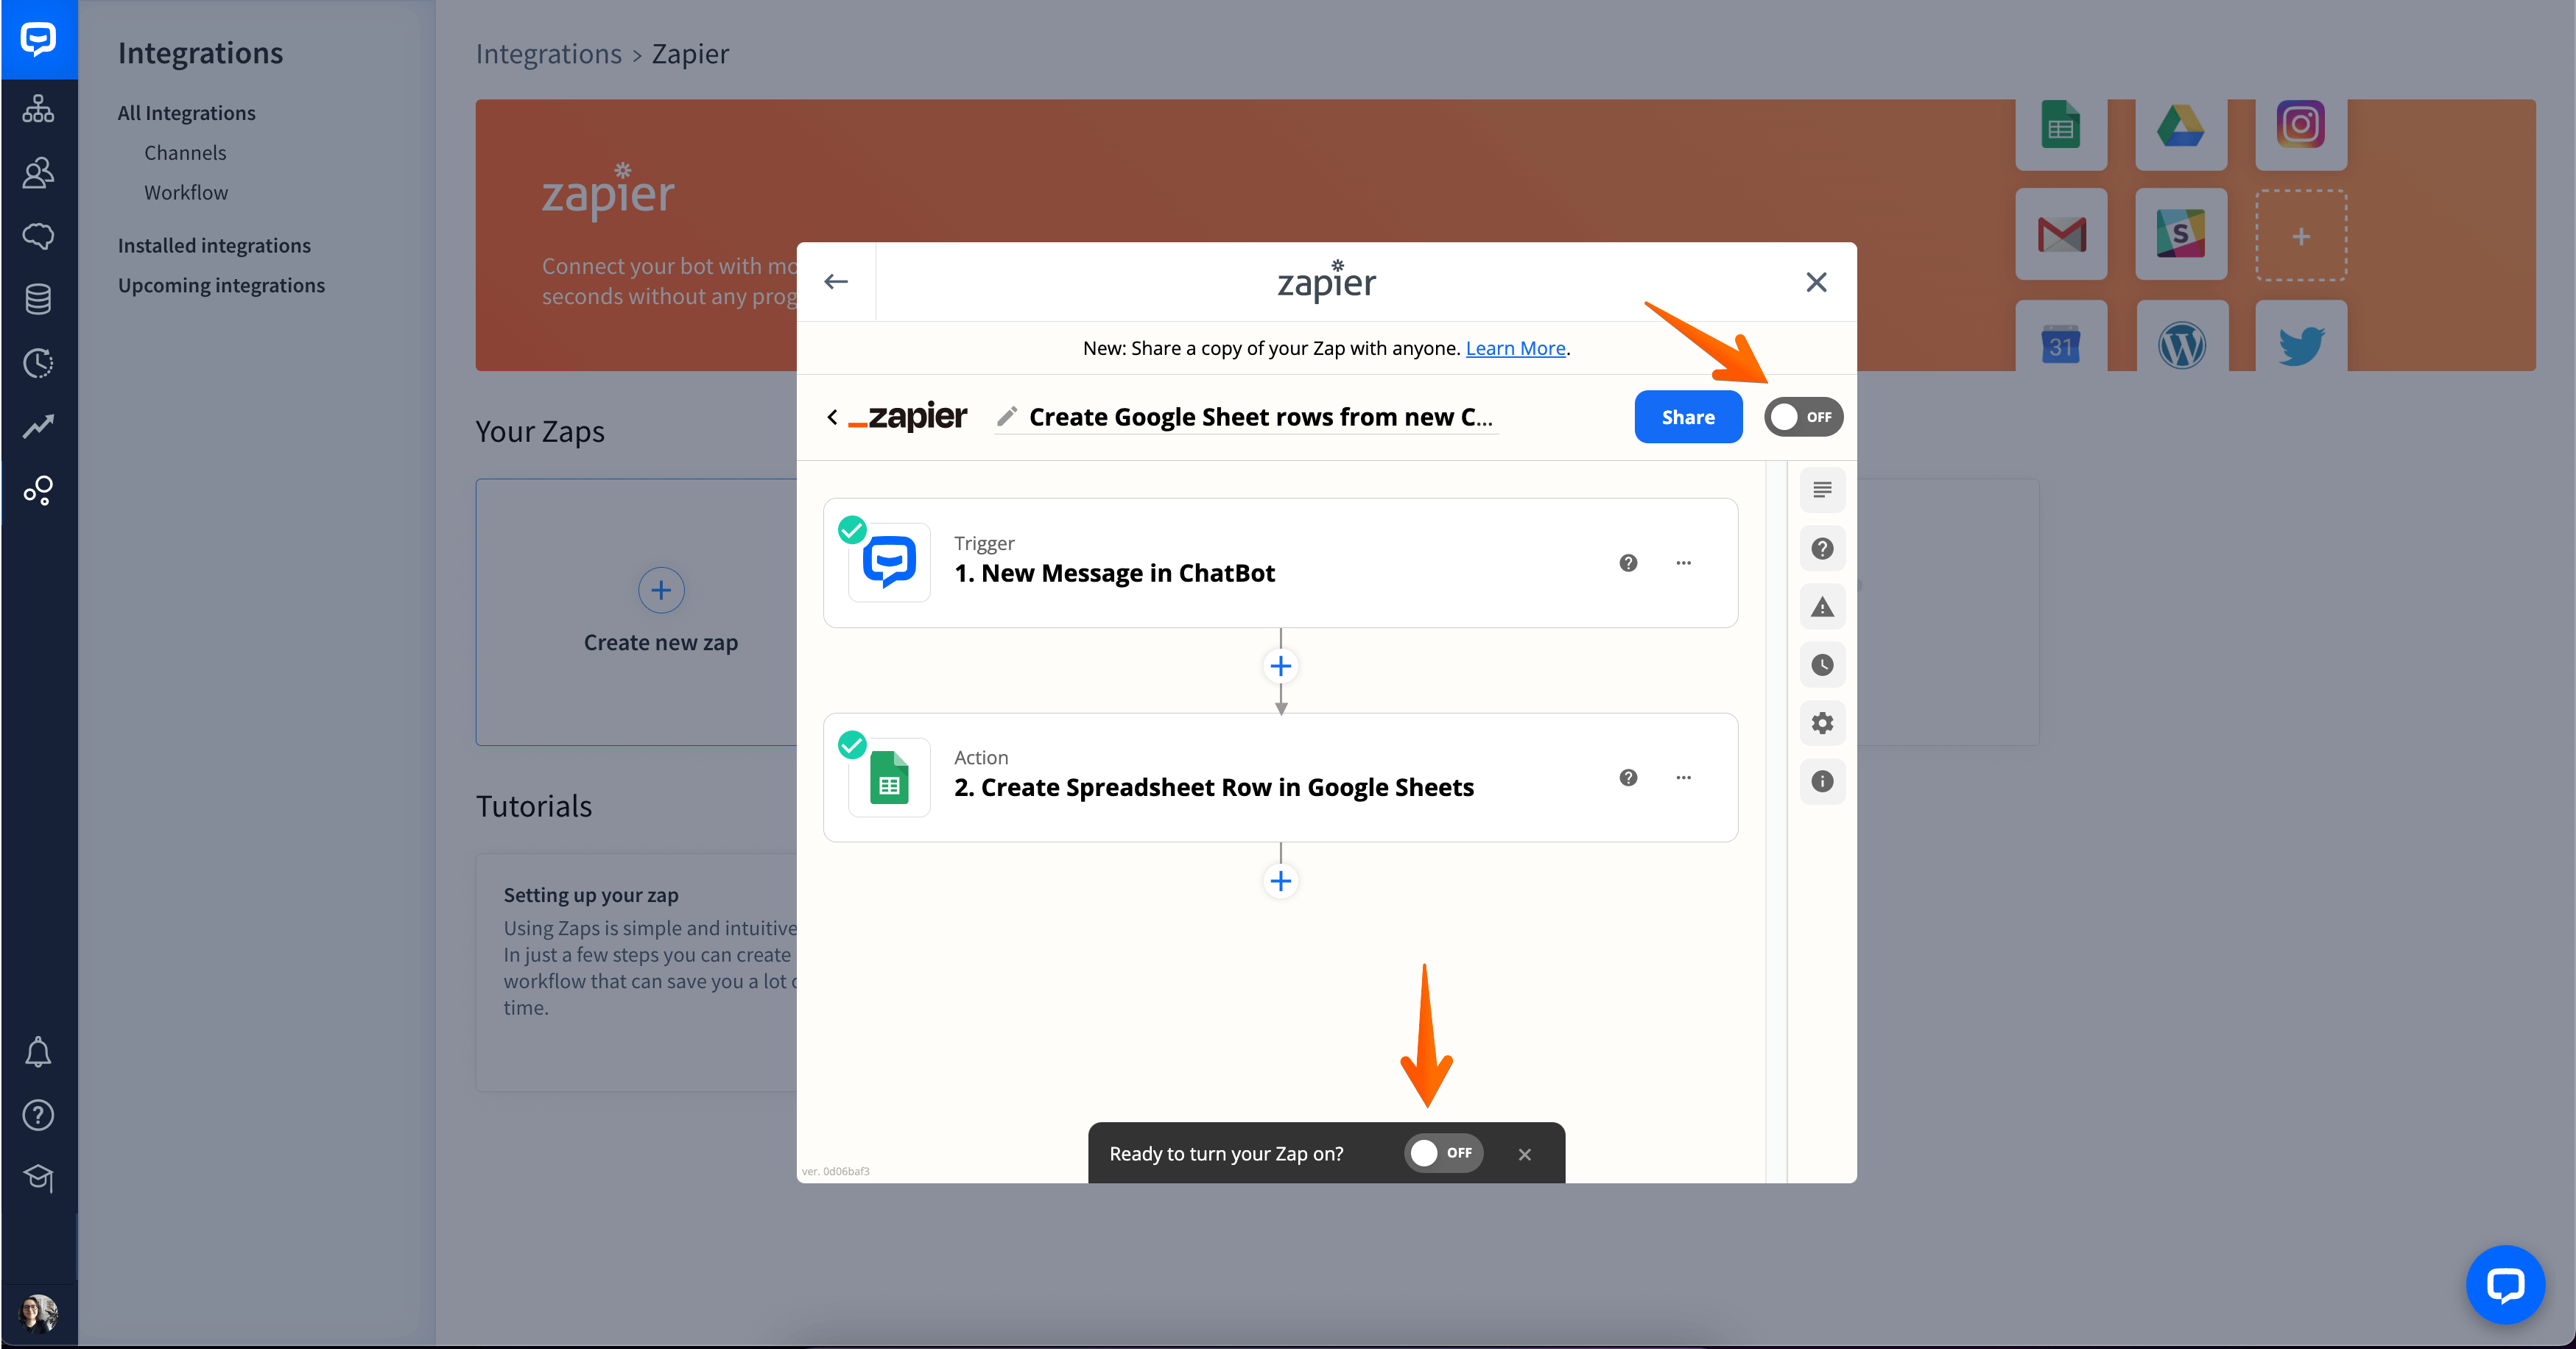
Task: Open the notifications bell icon
Action: coord(38,1052)
